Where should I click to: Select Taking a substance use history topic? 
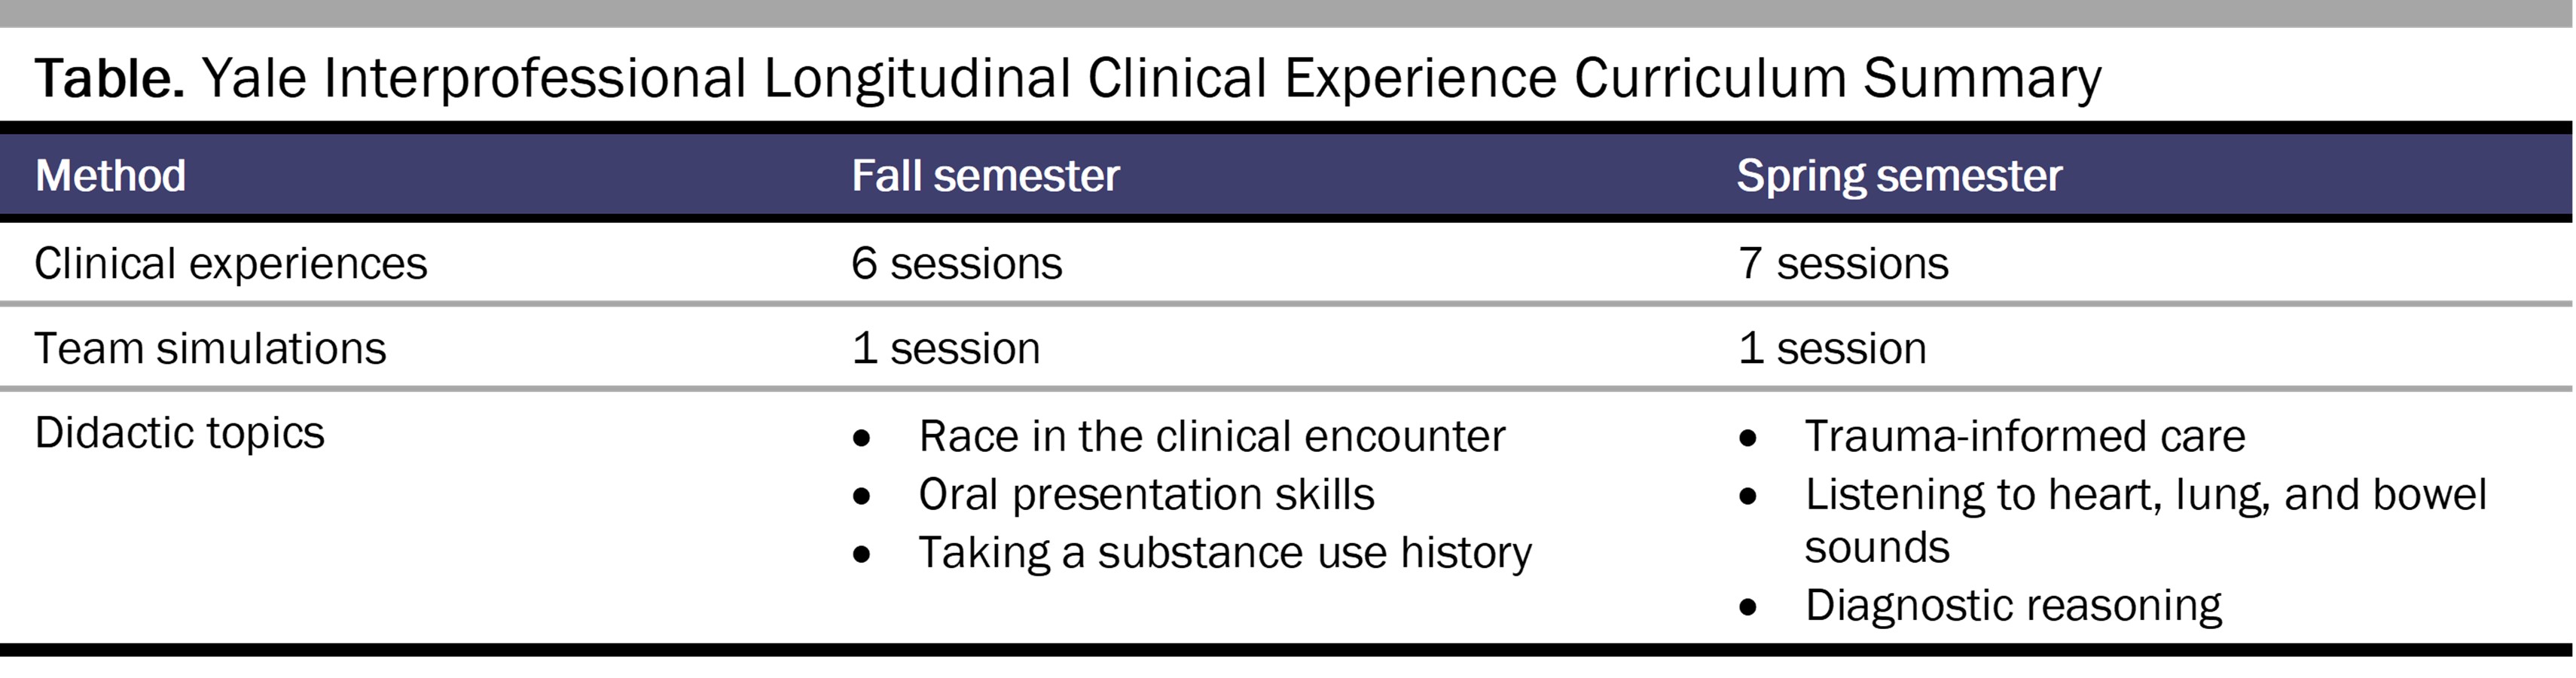coord(1224,553)
